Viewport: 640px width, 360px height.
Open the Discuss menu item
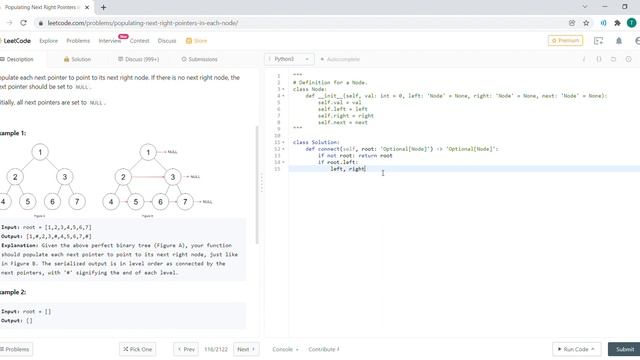point(167,41)
